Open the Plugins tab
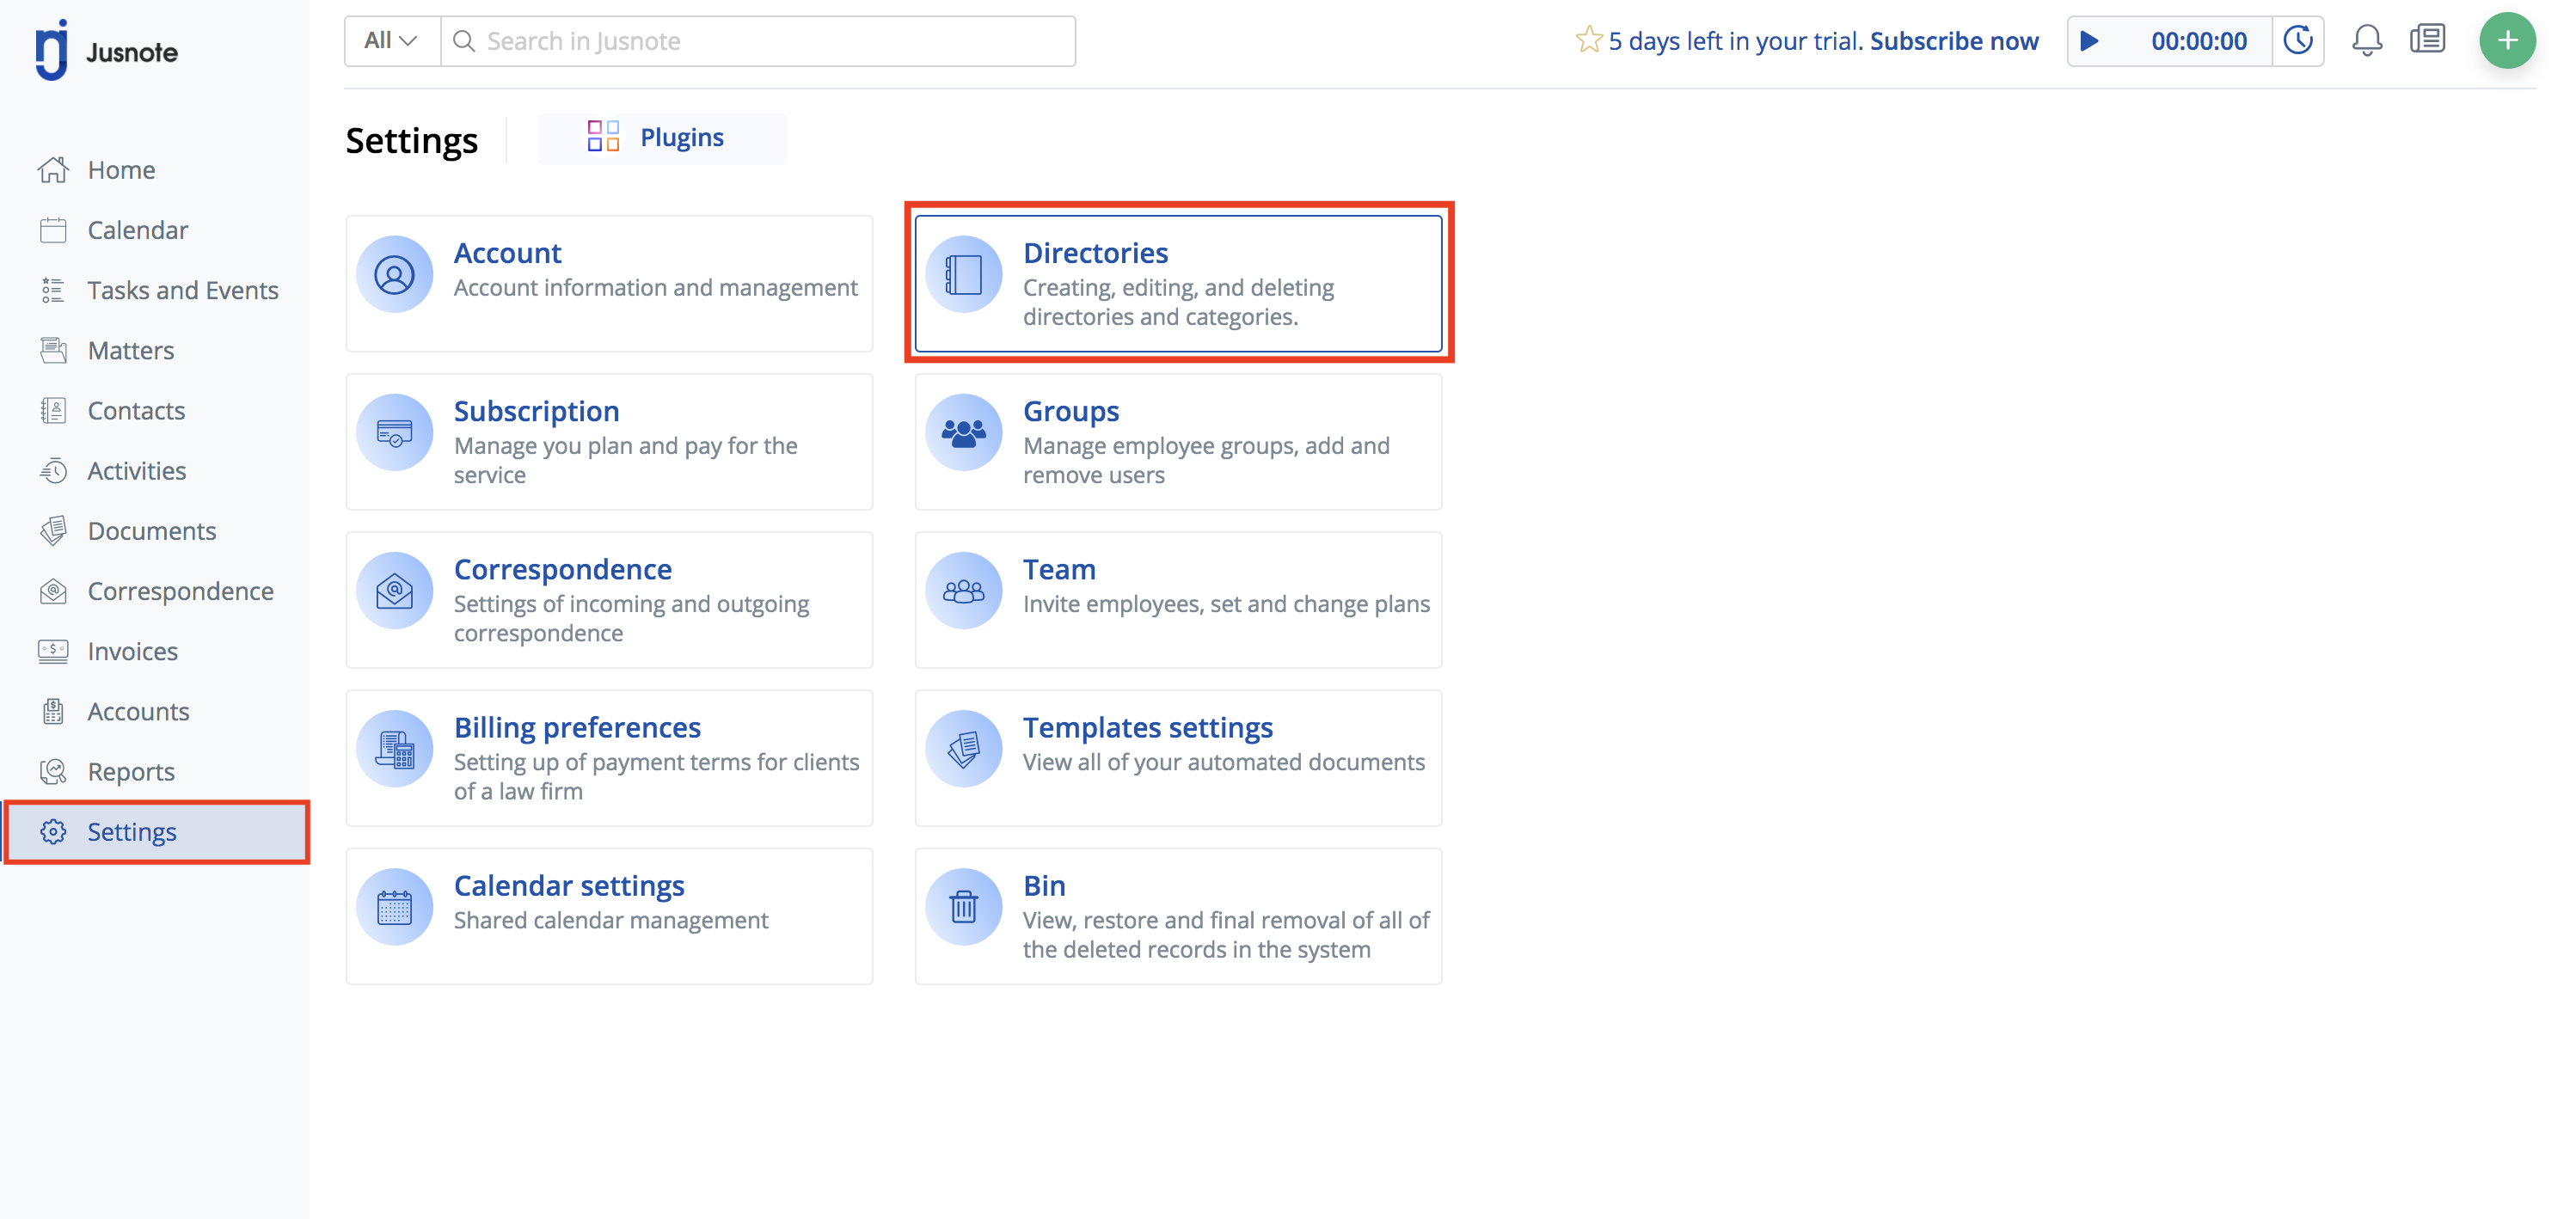The image size is (2576, 1219). 661,138
